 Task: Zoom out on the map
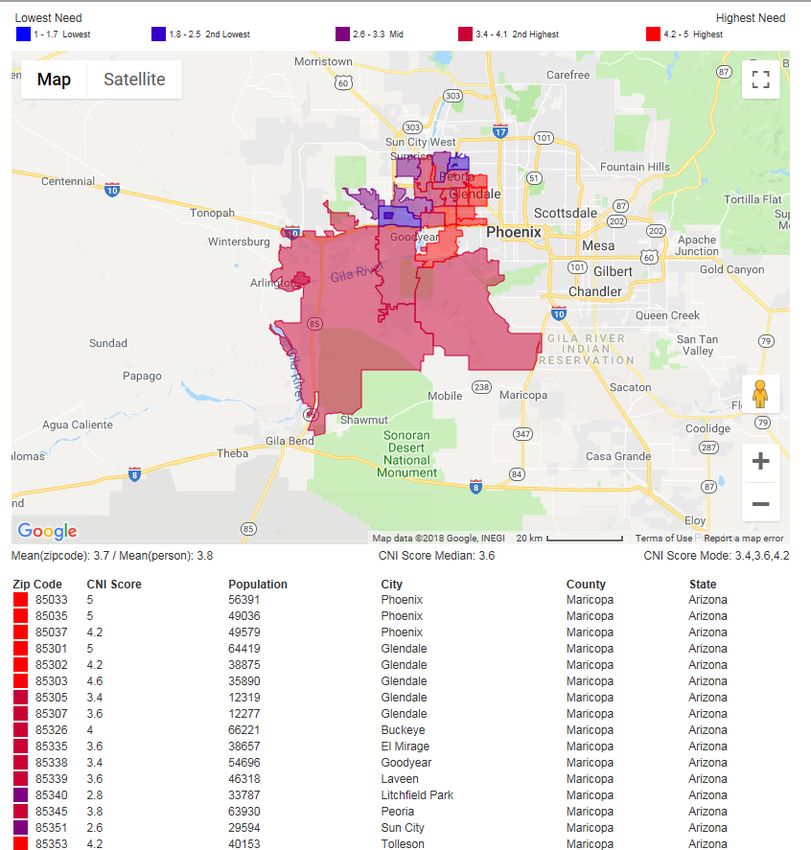(x=761, y=504)
